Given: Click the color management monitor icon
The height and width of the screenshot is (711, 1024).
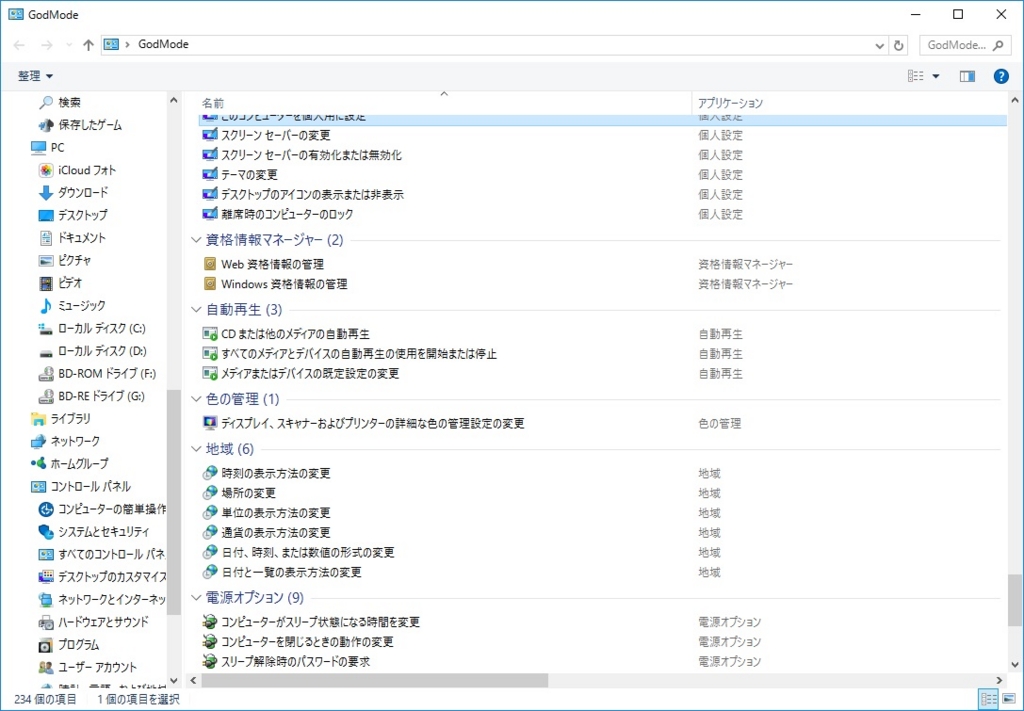Looking at the screenshot, I should coord(210,424).
